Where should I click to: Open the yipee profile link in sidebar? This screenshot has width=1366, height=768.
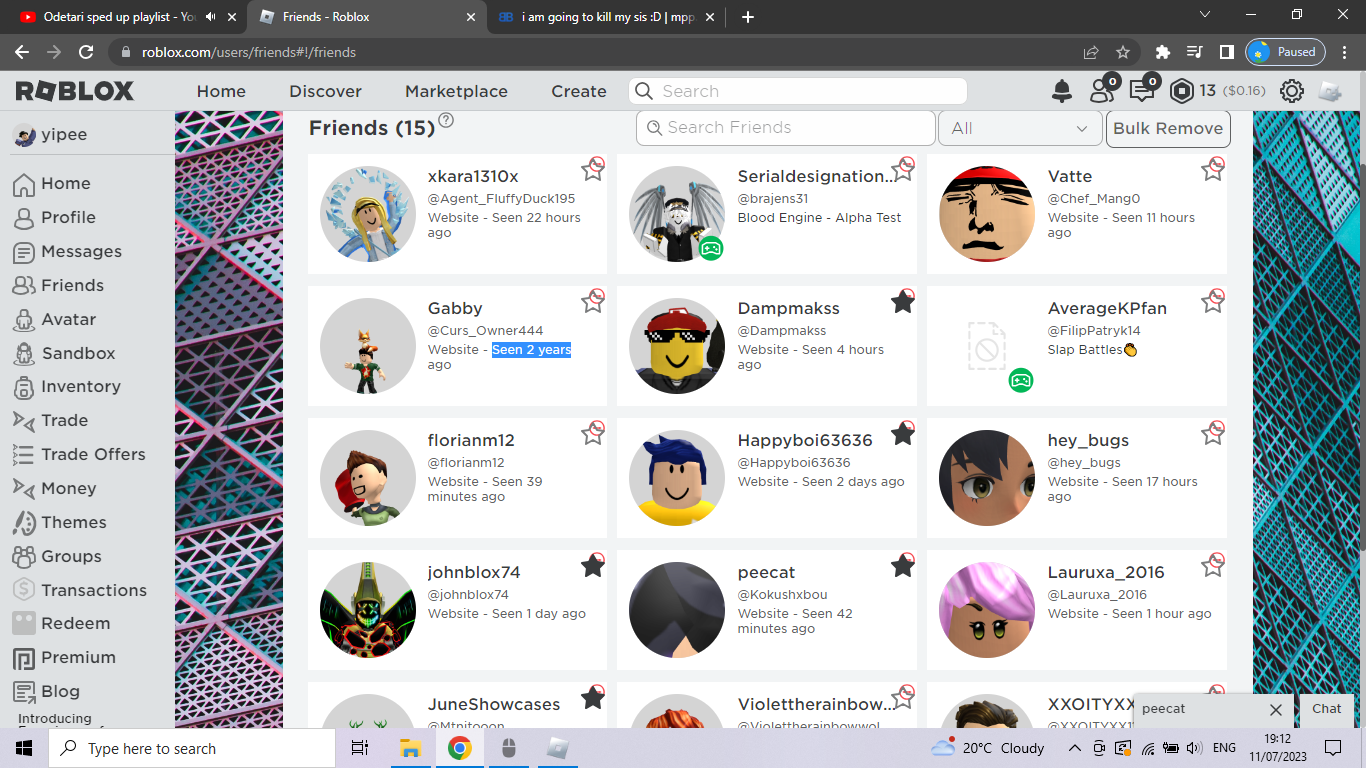click(50, 135)
